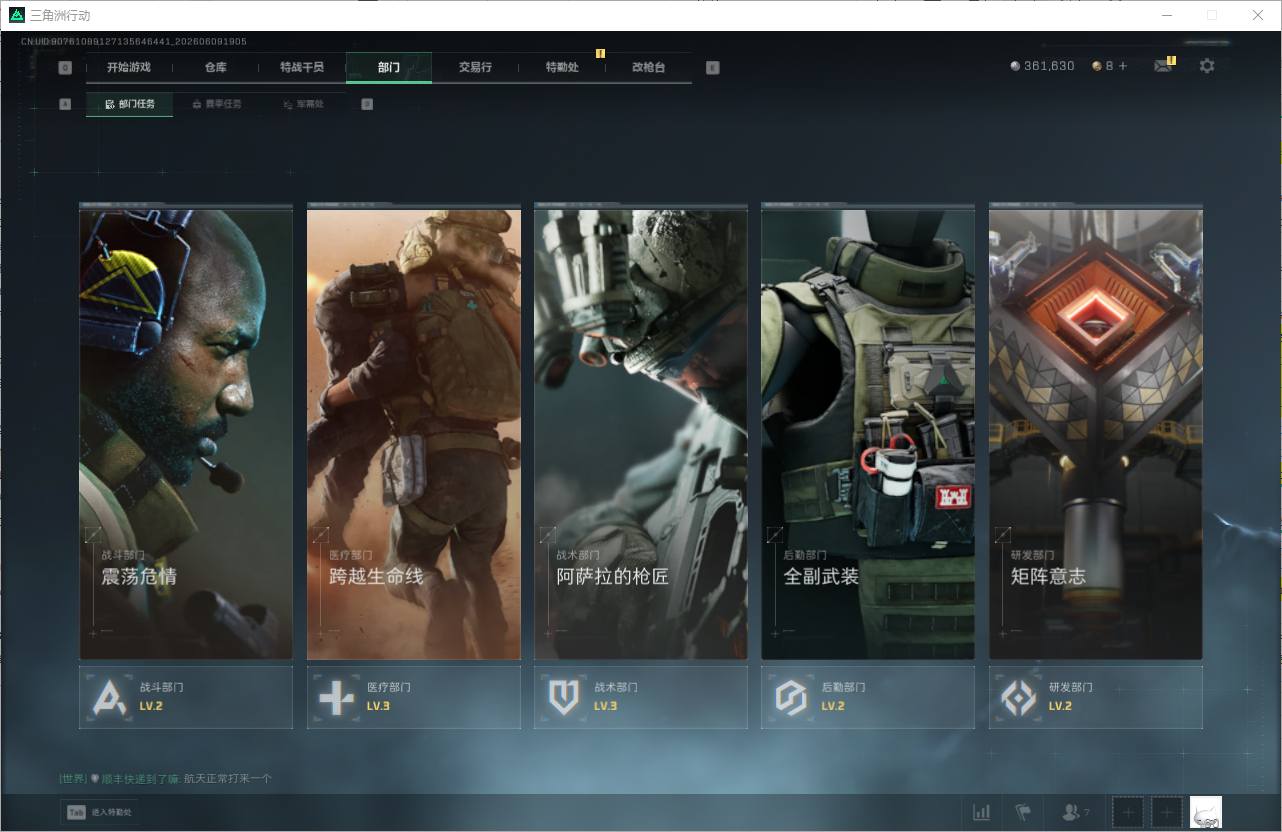
Task: Click the 矩阵意志 title text
Action: pyautogui.click(x=1048, y=576)
